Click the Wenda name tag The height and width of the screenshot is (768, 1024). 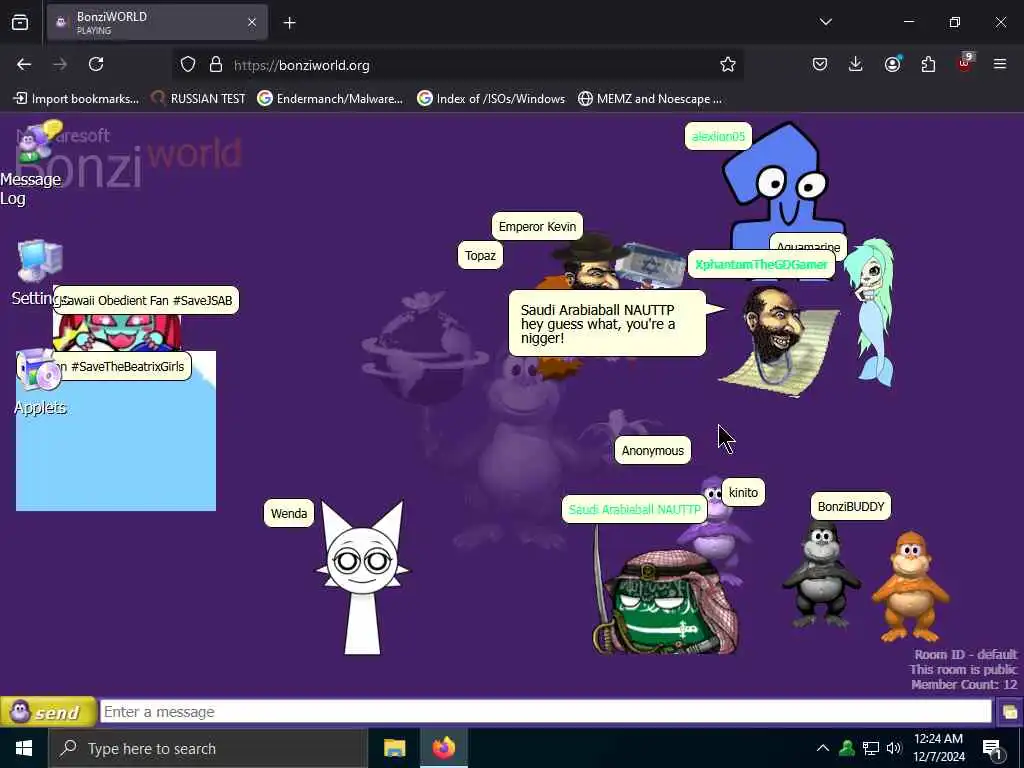point(289,513)
